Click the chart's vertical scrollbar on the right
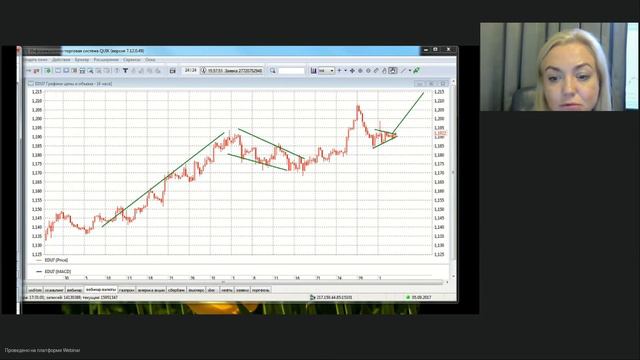Image resolution: width=640 pixels, height=360 pixels. [453, 172]
